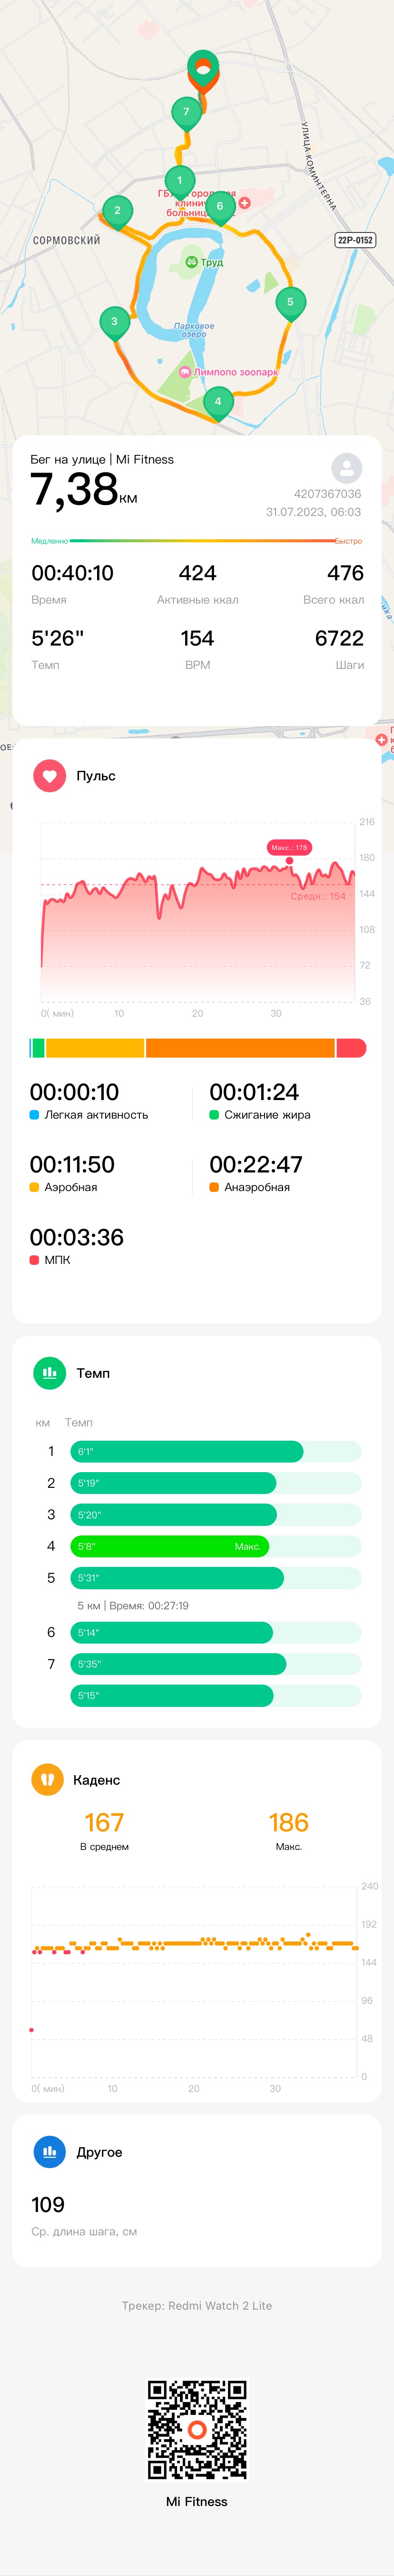
Task: Click the orange Каденс footsteps icon
Action: point(47,1779)
